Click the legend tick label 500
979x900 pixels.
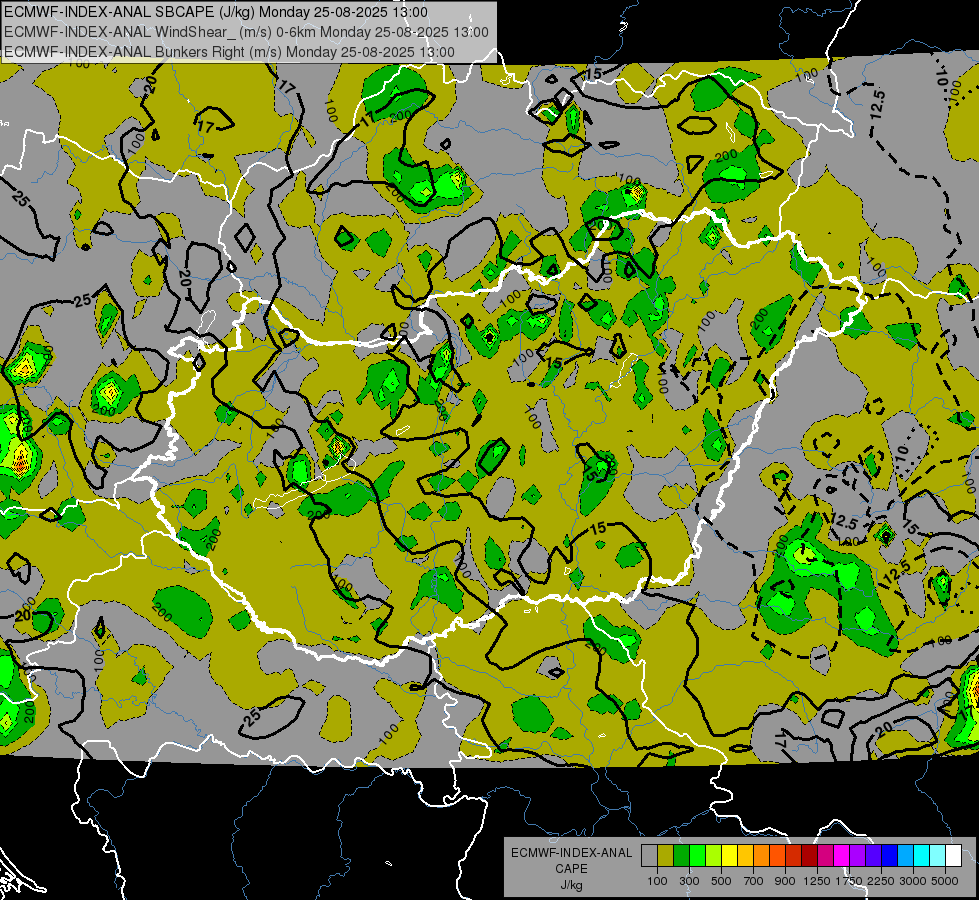721,881
